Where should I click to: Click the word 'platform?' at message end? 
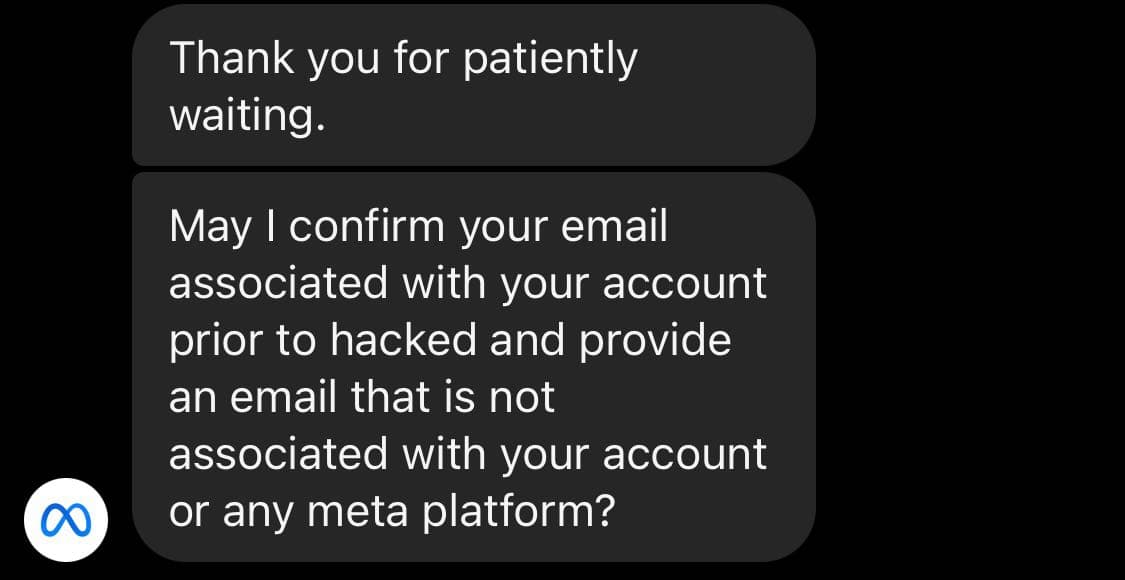519,512
